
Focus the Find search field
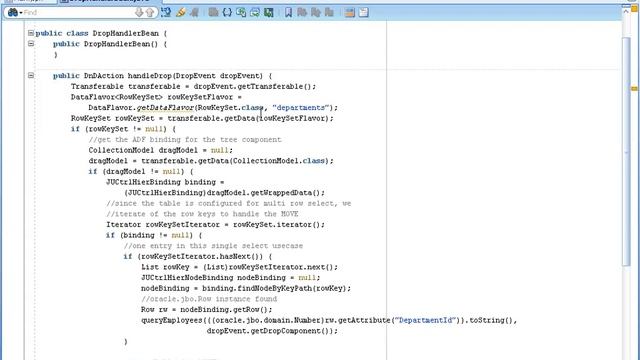(78, 13)
